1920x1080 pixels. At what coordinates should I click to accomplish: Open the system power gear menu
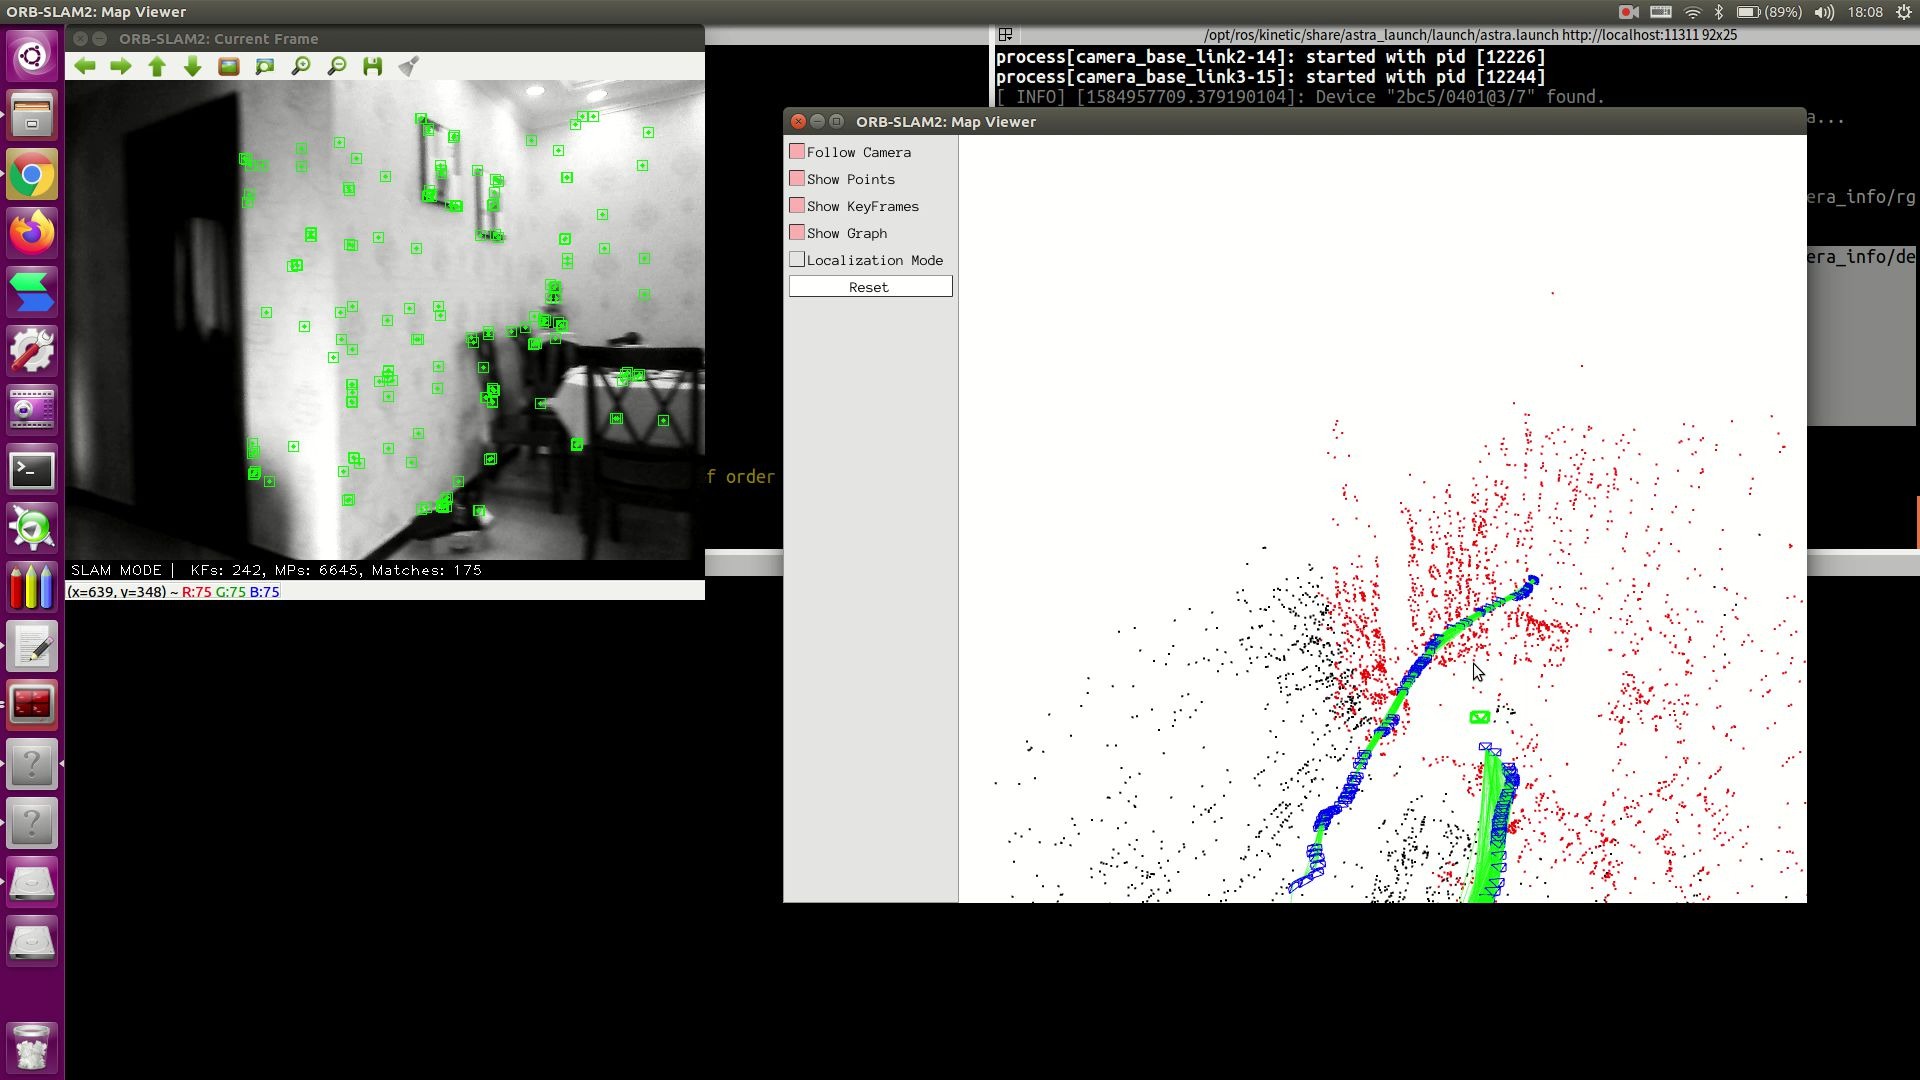(x=1903, y=12)
